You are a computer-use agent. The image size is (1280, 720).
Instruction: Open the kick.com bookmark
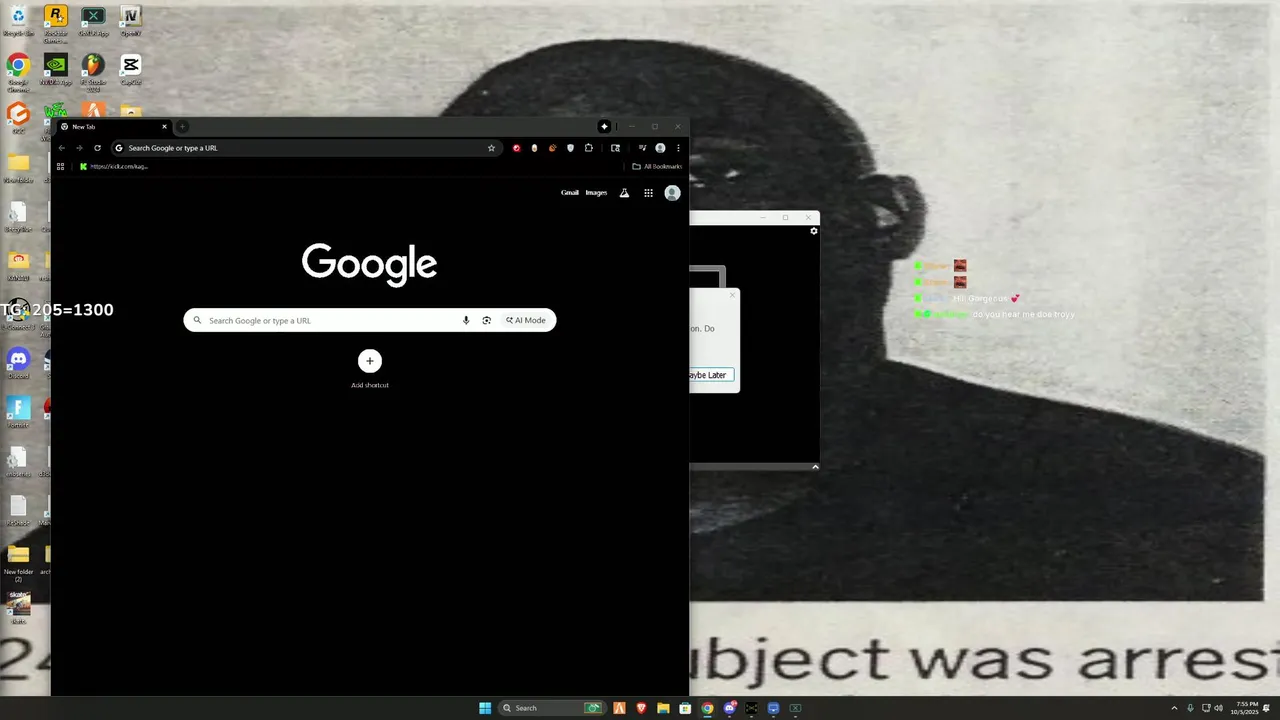(114, 166)
